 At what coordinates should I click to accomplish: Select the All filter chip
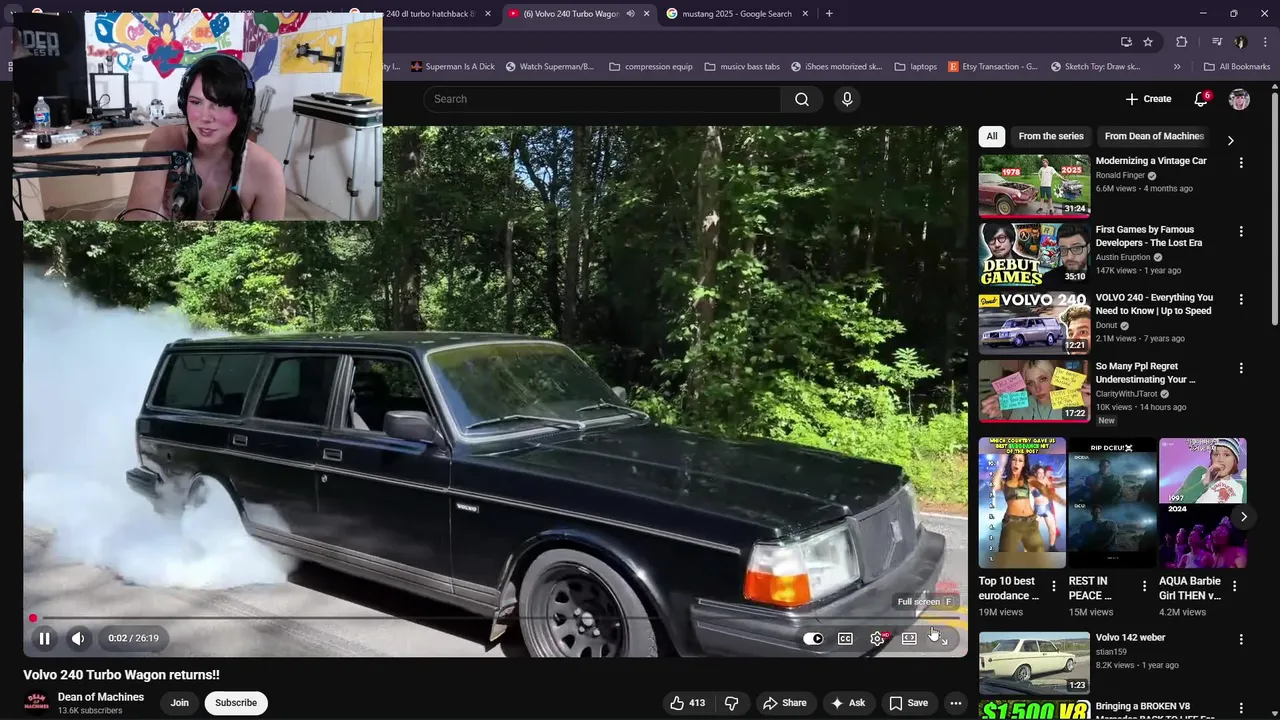point(991,136)
